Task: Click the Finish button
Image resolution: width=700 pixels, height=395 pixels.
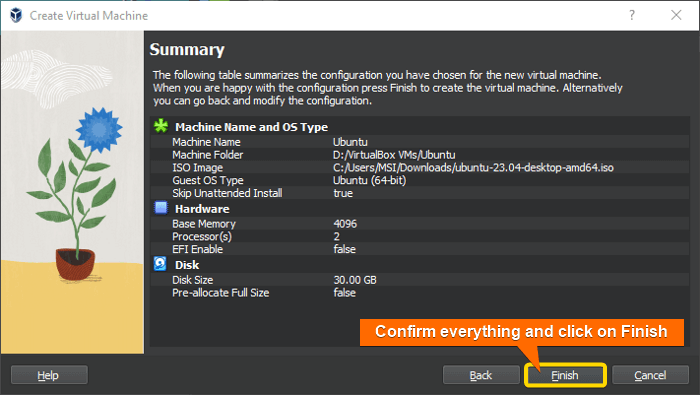Action: click(x=565, y=375)
